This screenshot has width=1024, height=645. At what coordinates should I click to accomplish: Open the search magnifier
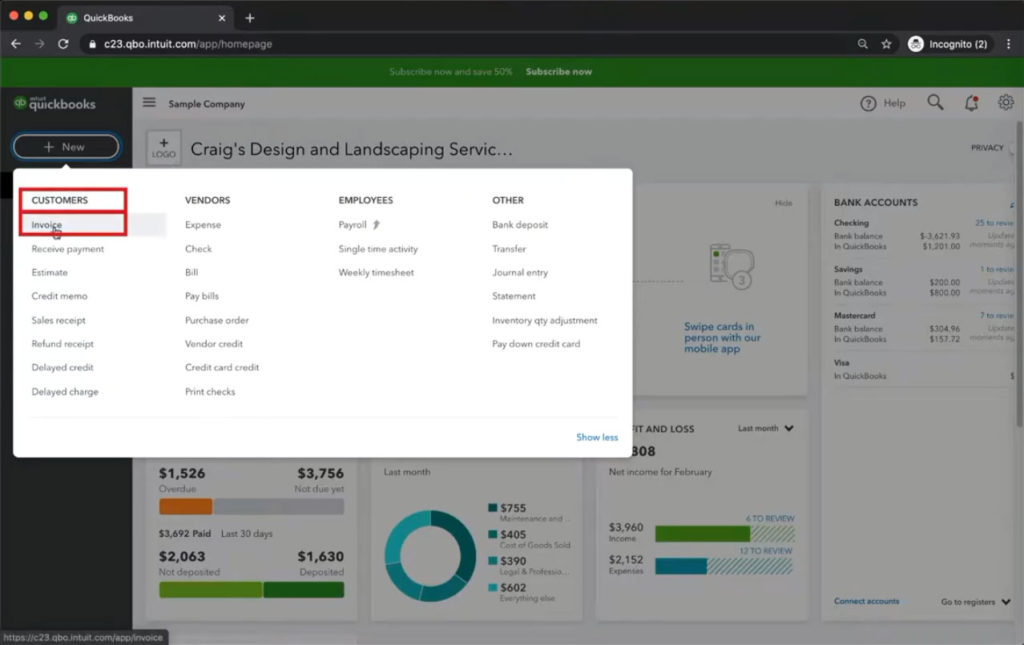click(x=934, y=102)
